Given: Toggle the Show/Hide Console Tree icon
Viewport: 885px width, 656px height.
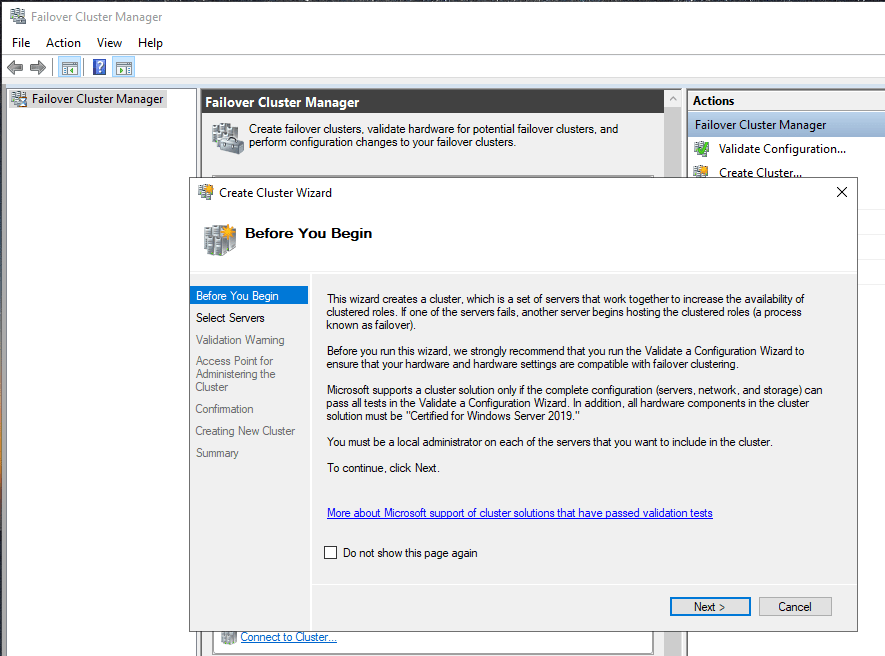Looking at the screenshot, I should point(69,68).
